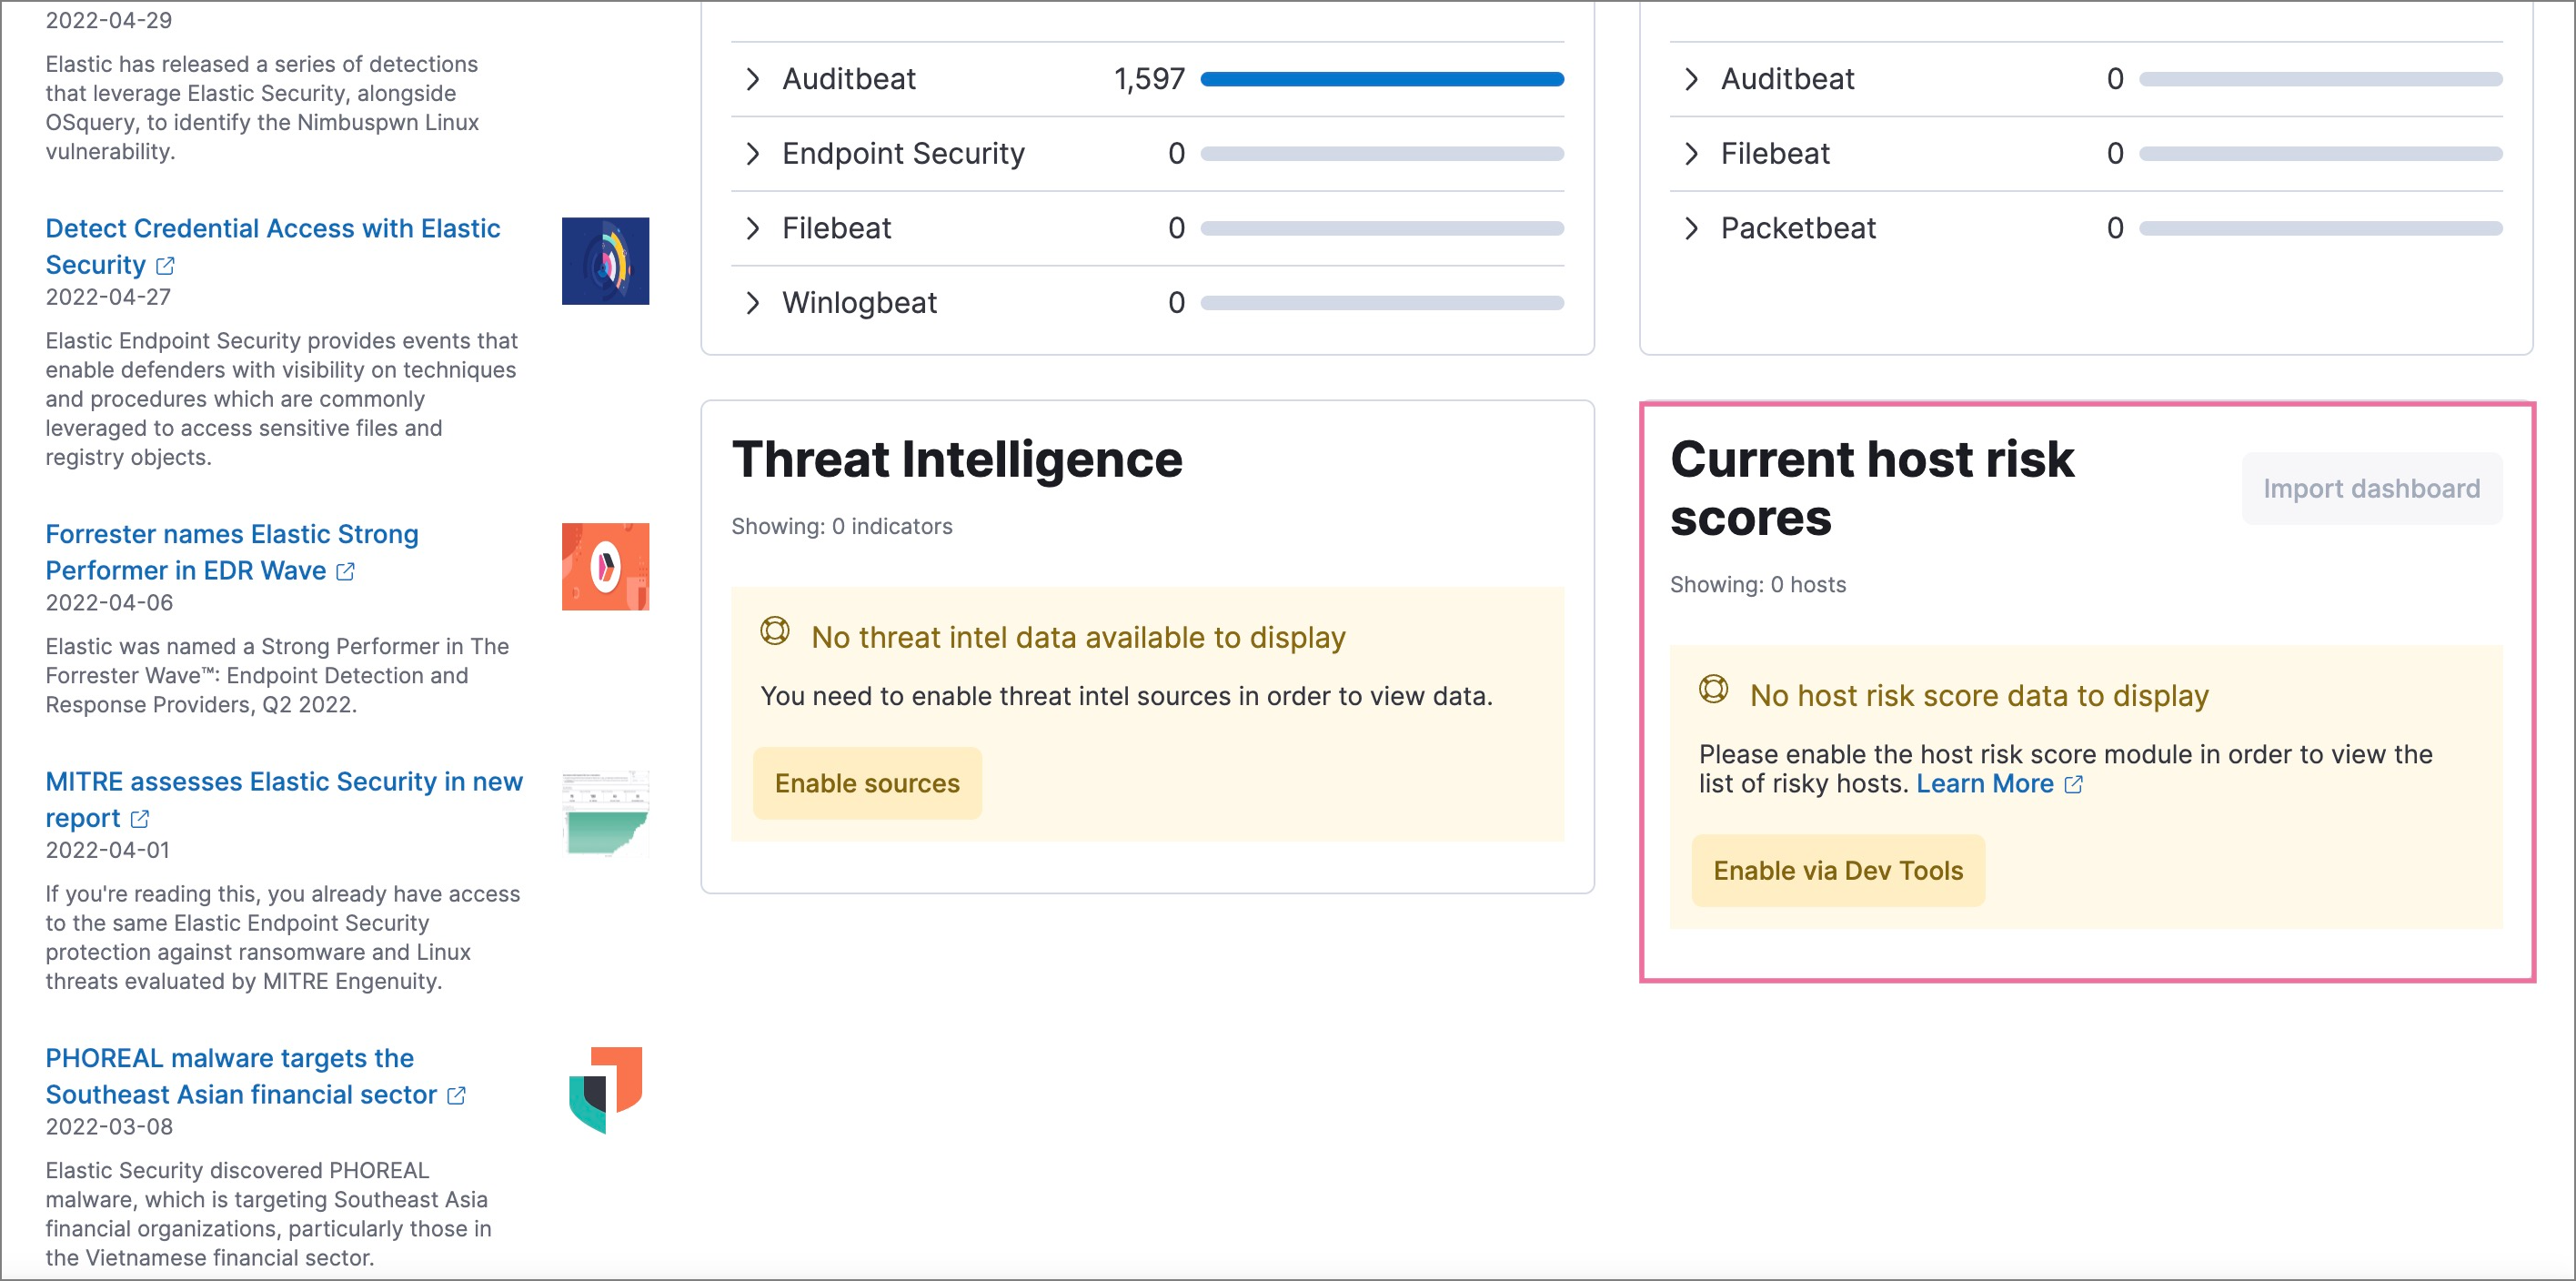This screenshot has width=2576, height=1281.
Task: Open the PHOREAL malware article thumbnail
Action: 605,1091
